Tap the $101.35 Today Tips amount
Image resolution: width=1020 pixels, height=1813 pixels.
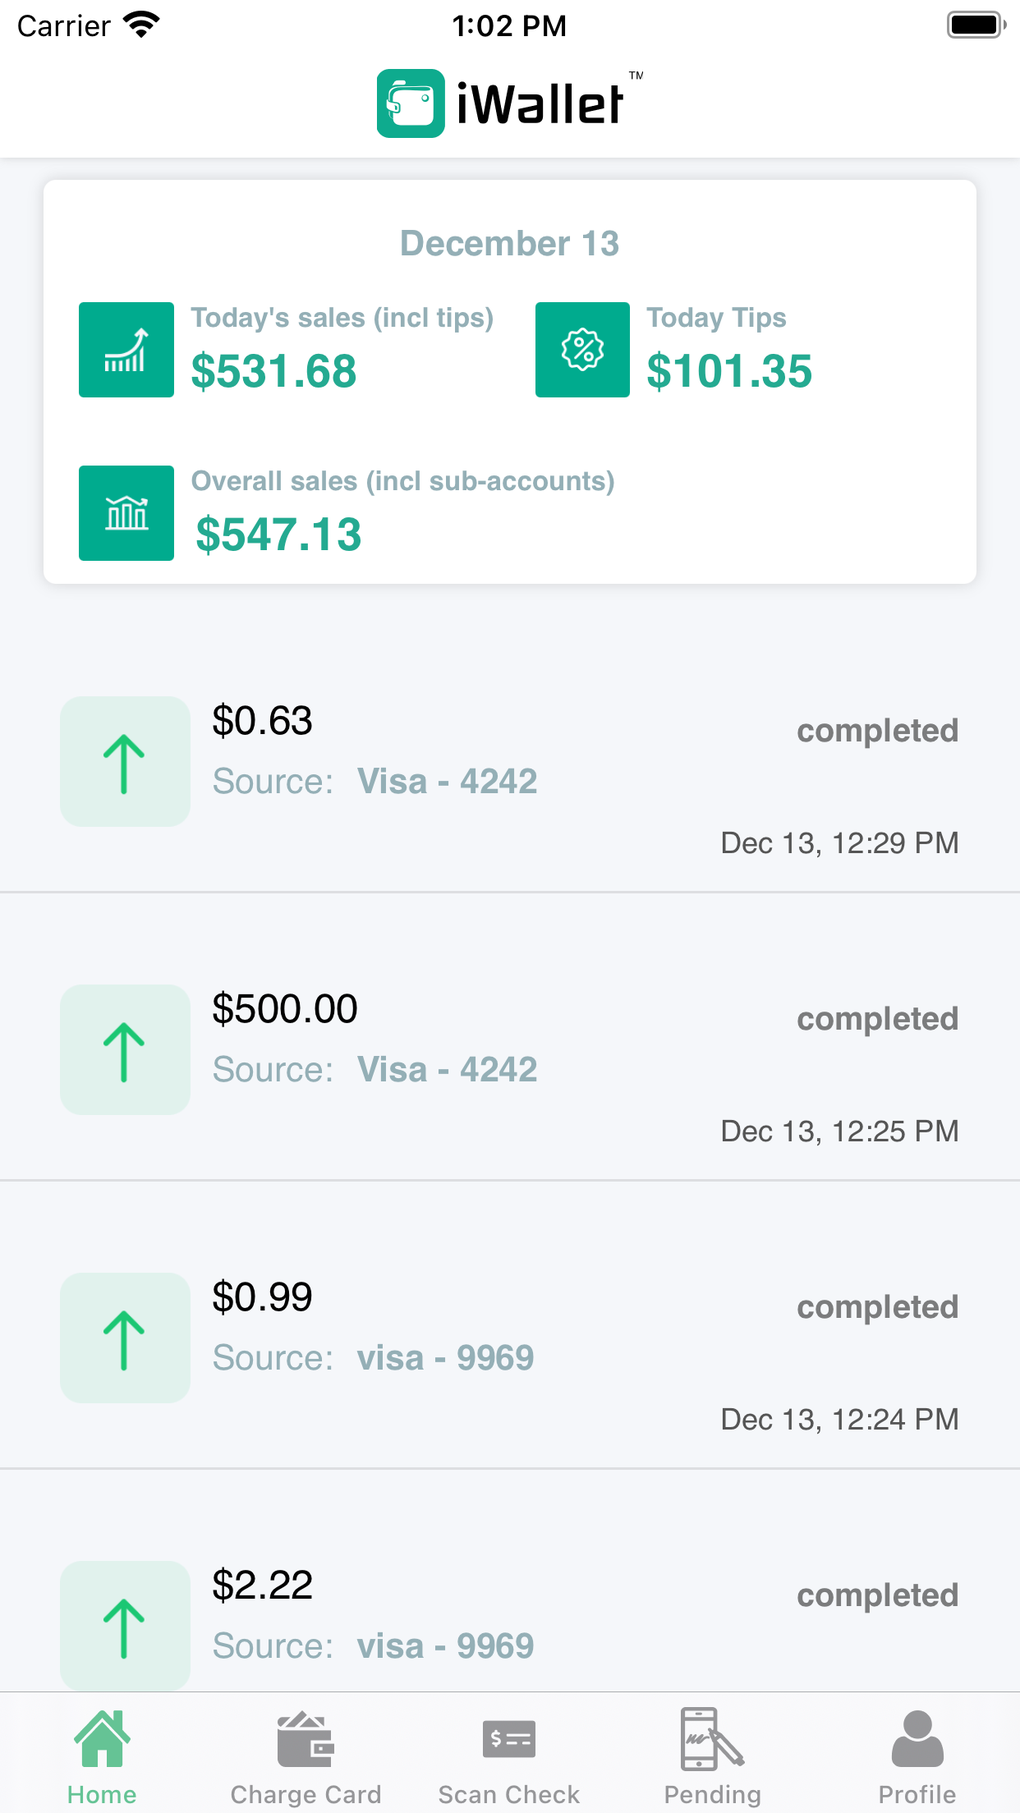729,372
